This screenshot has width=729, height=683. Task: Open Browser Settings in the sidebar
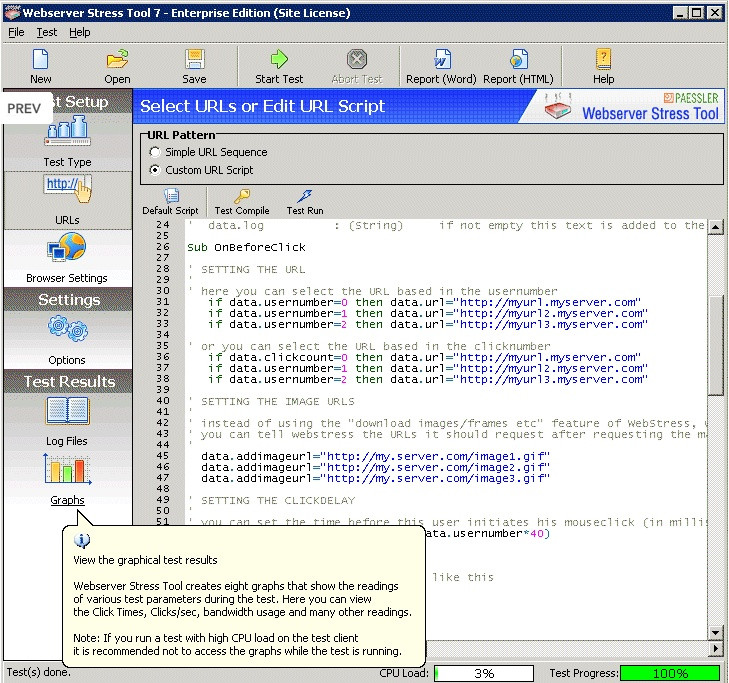point(67,258)
